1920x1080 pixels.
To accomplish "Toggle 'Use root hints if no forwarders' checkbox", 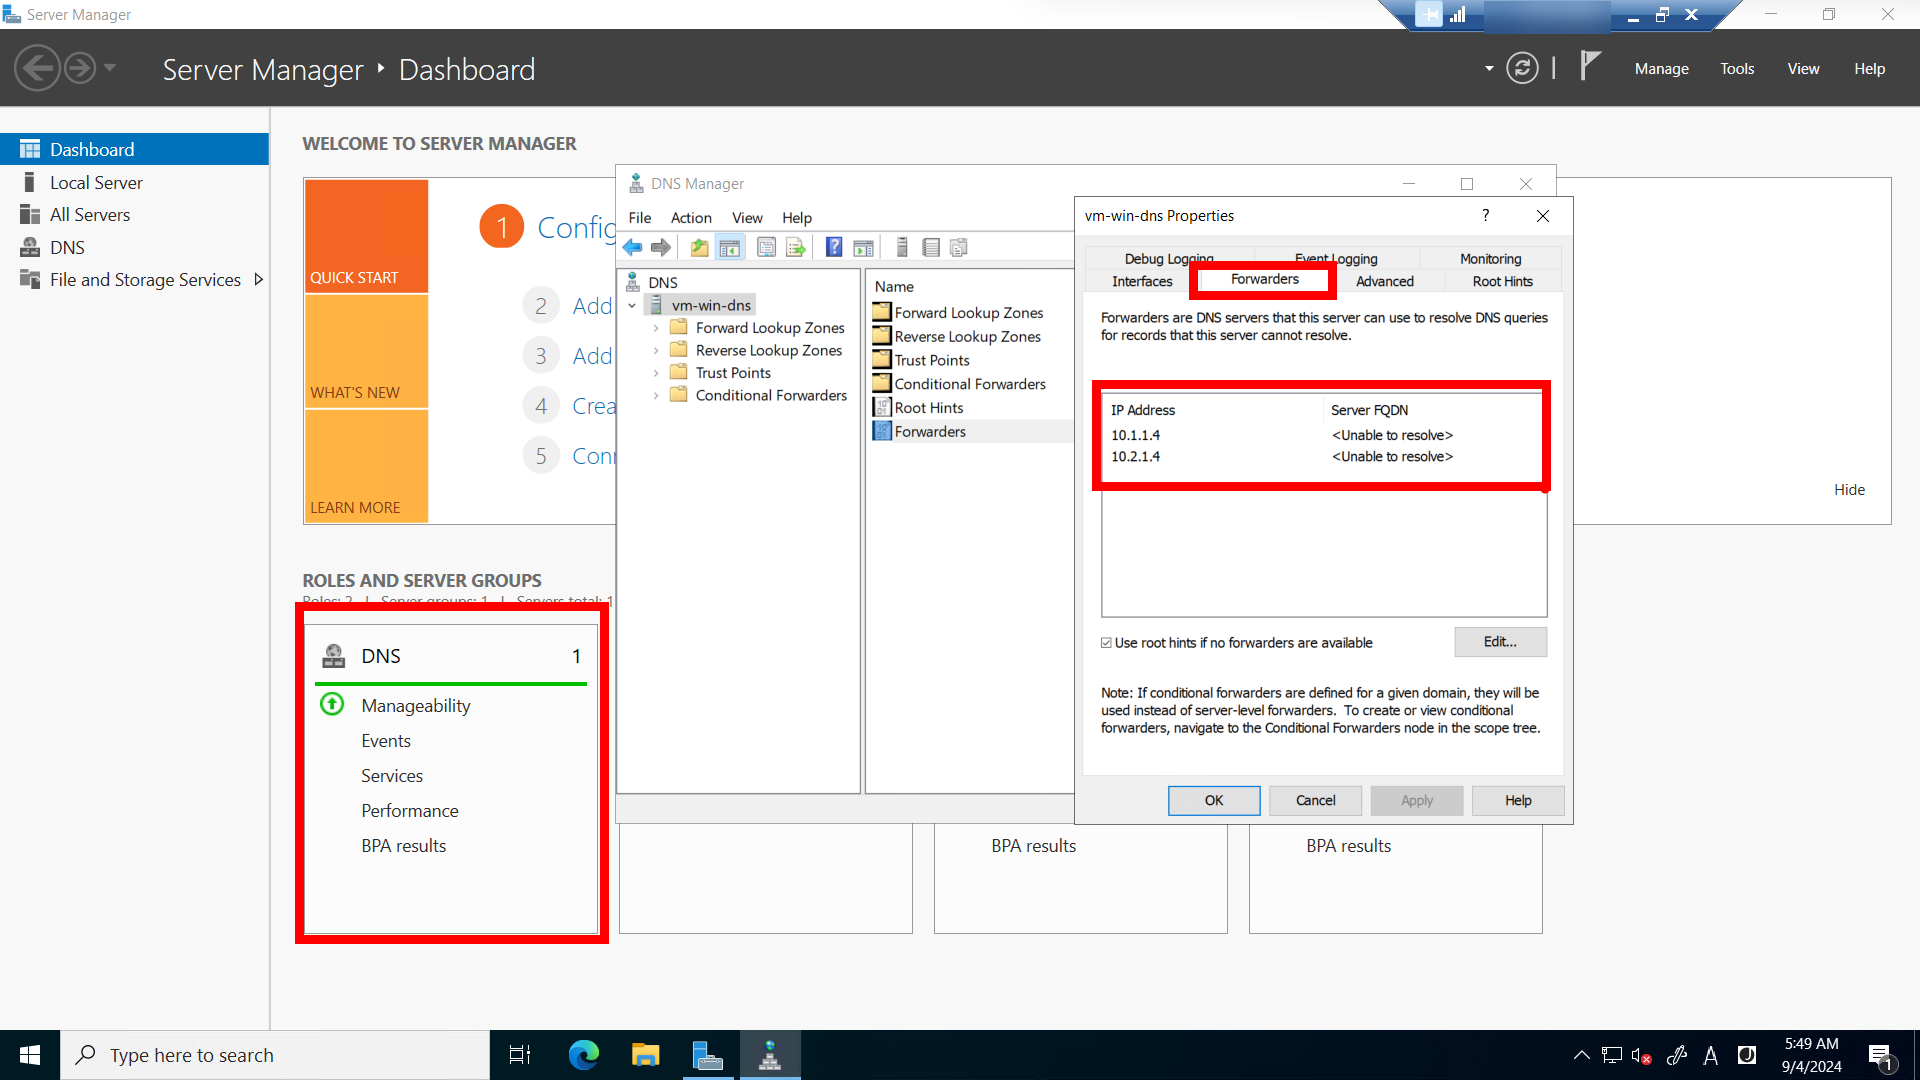I will [1106, 643].
